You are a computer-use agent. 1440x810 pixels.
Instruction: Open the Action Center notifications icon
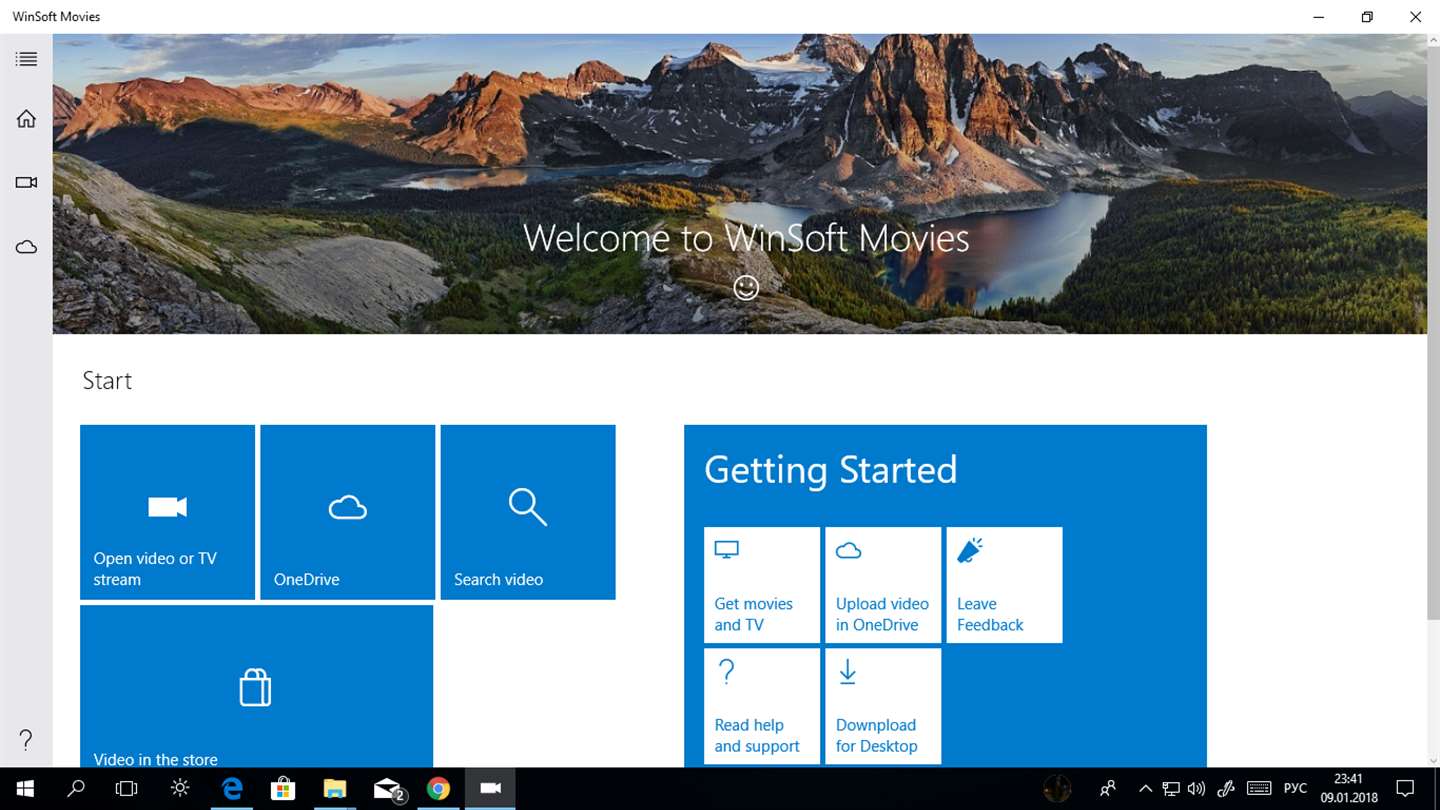pyautogui.click(x=1405, y=789)
